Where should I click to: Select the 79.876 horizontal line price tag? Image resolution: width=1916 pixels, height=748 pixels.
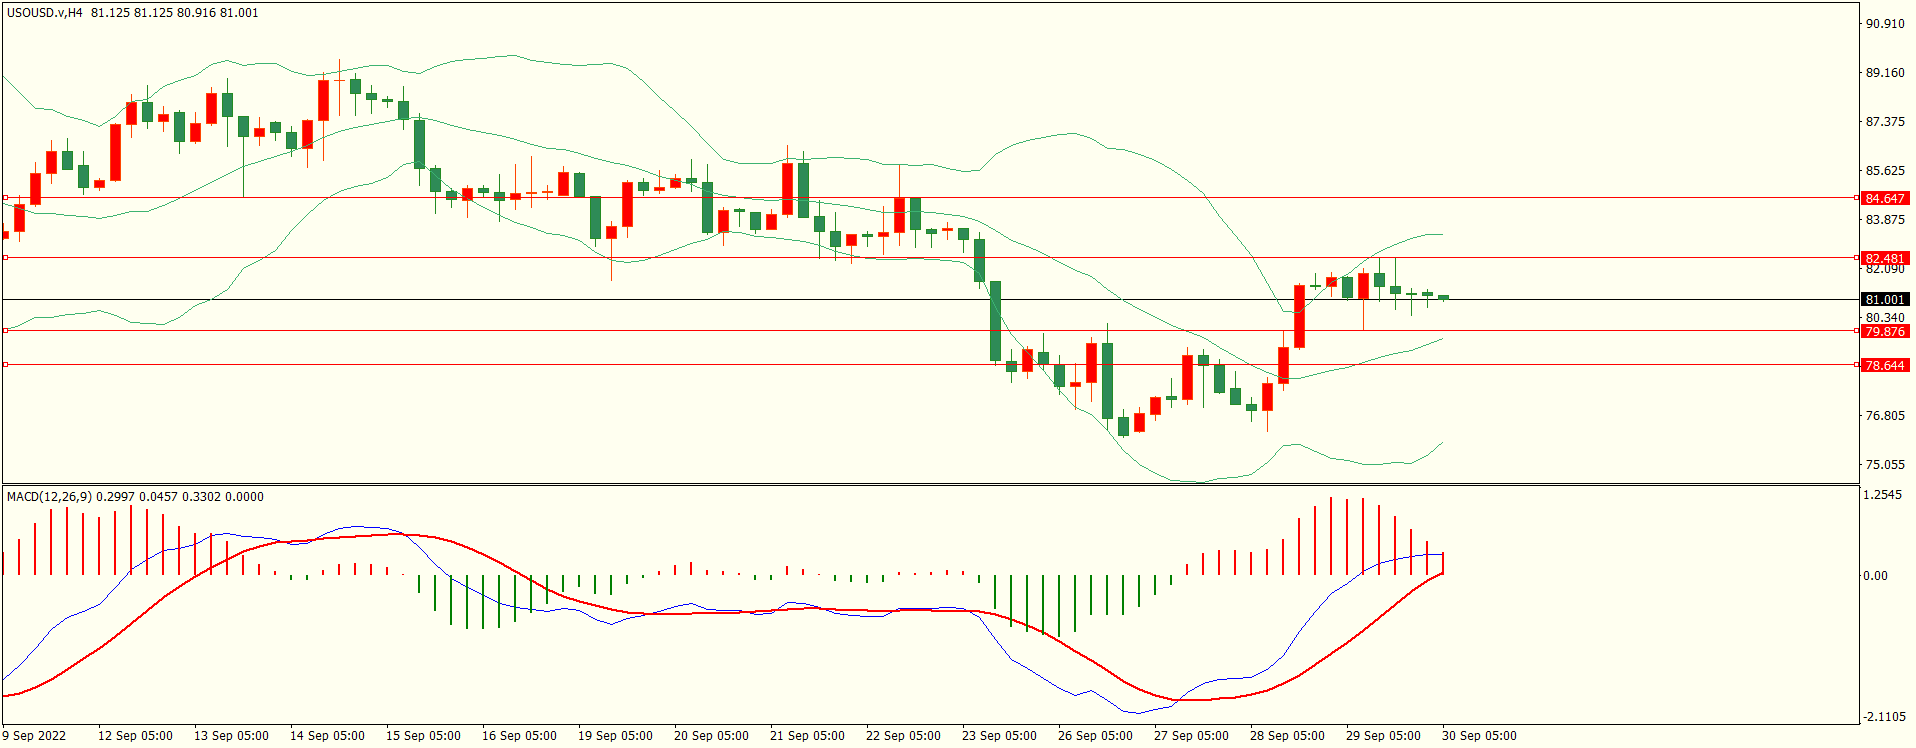click(x=1885, y=331)
